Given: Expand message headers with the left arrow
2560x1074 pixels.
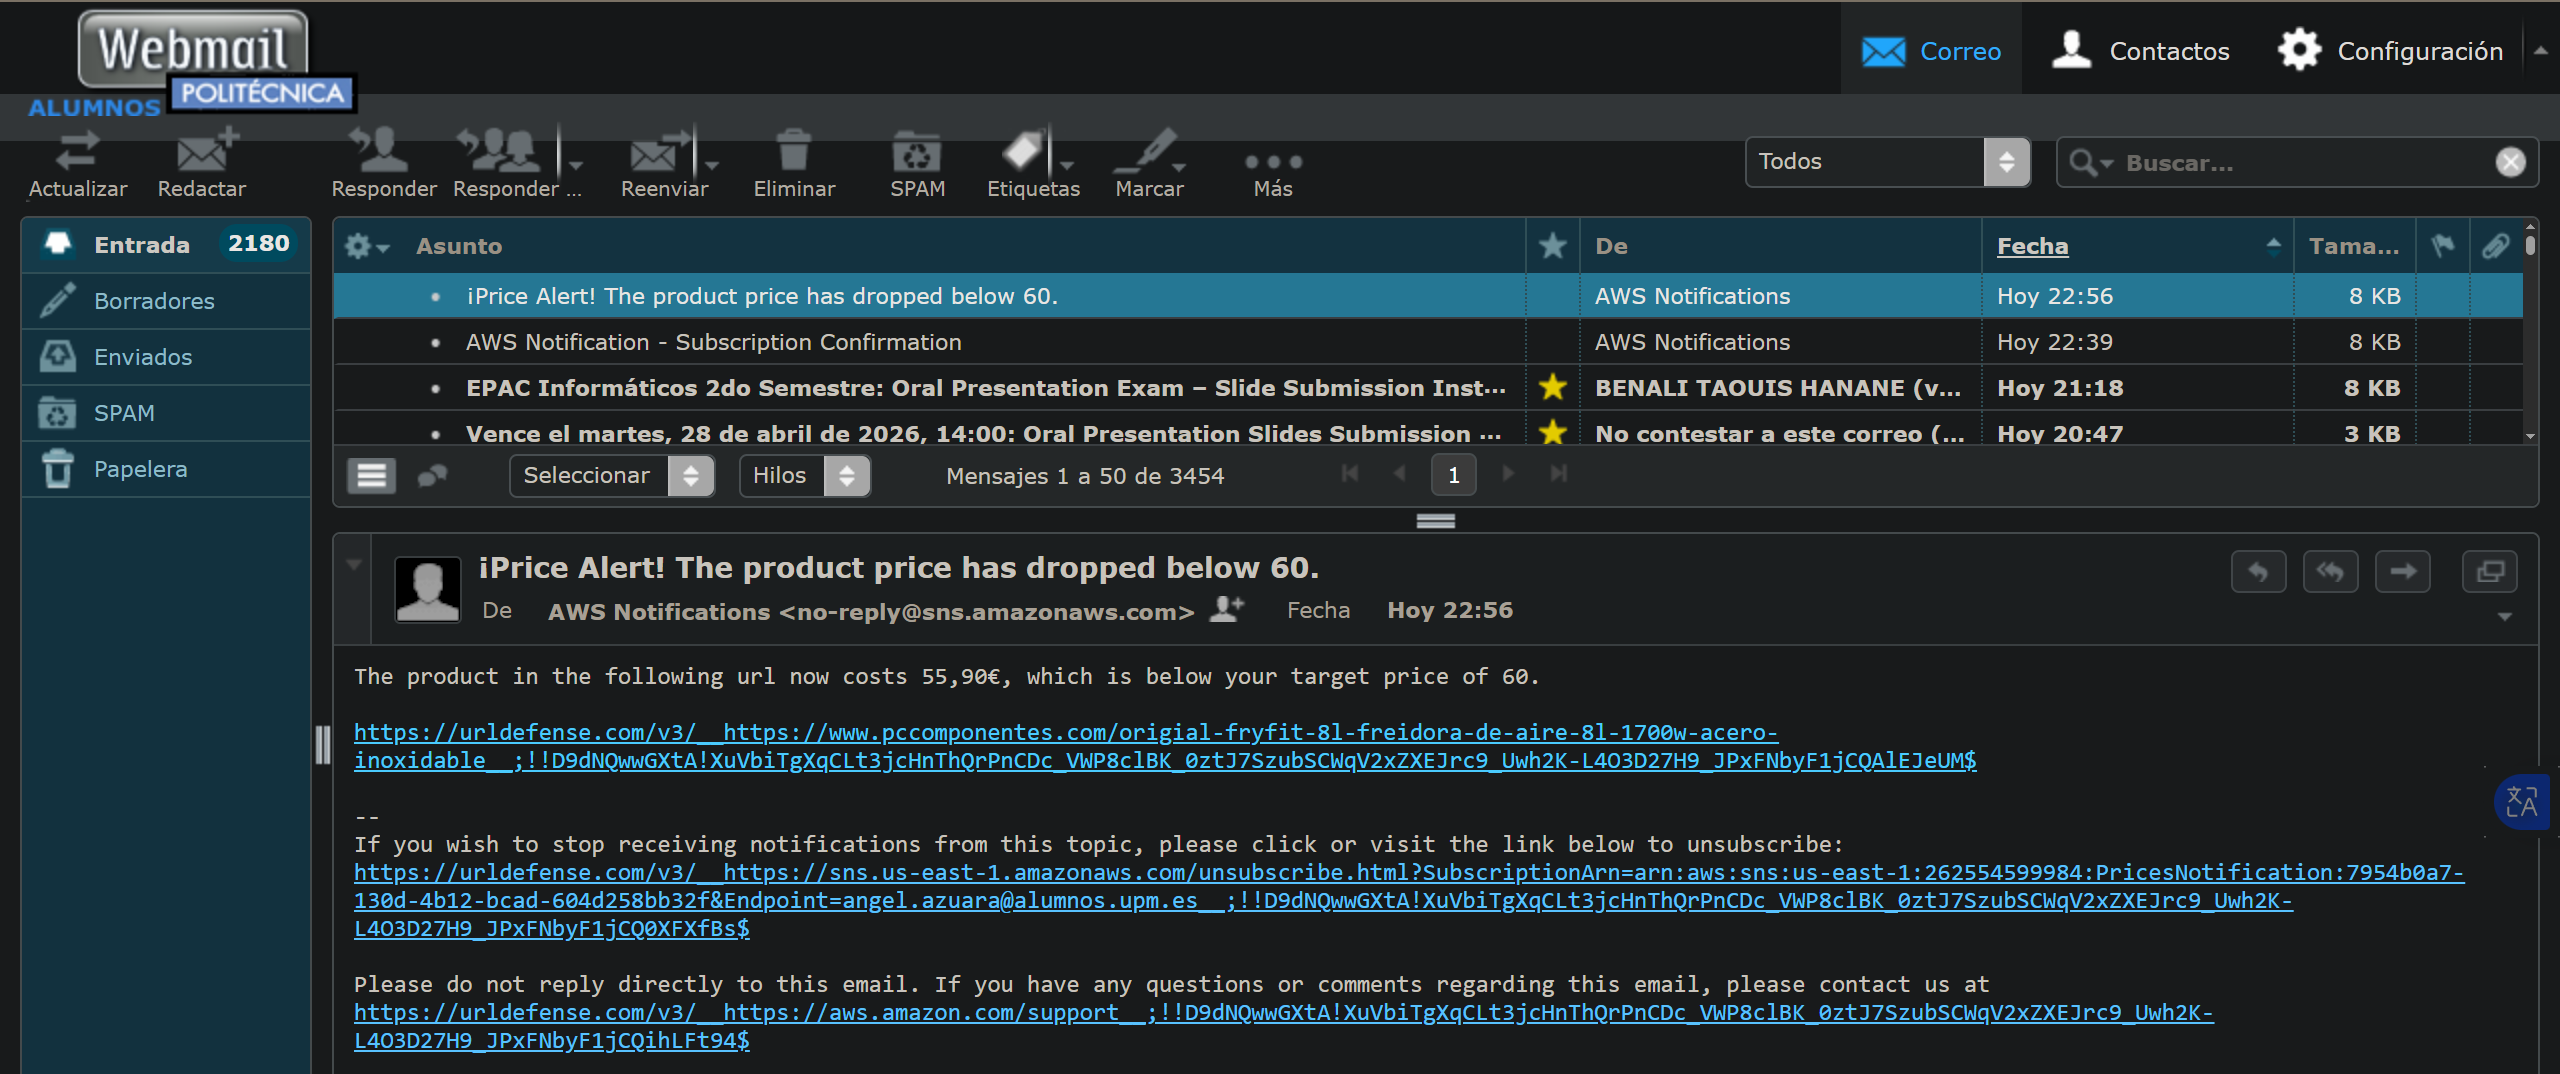Looking at the screenshot, I should (353, 564).
